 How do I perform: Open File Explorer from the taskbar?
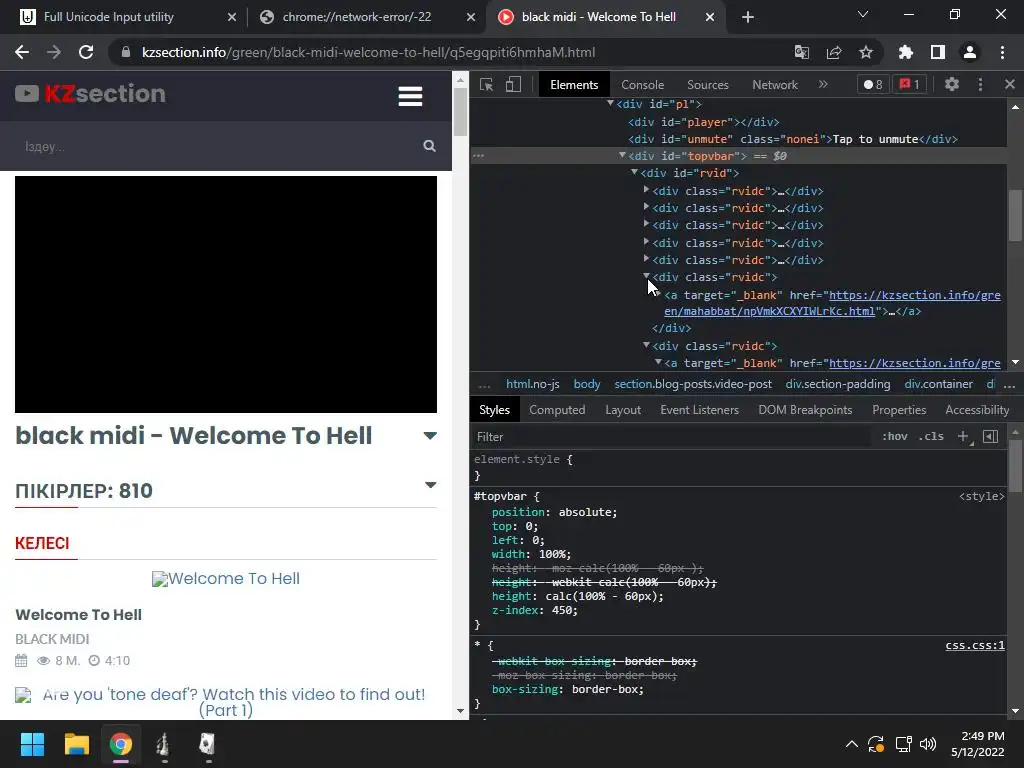(76, 744)
